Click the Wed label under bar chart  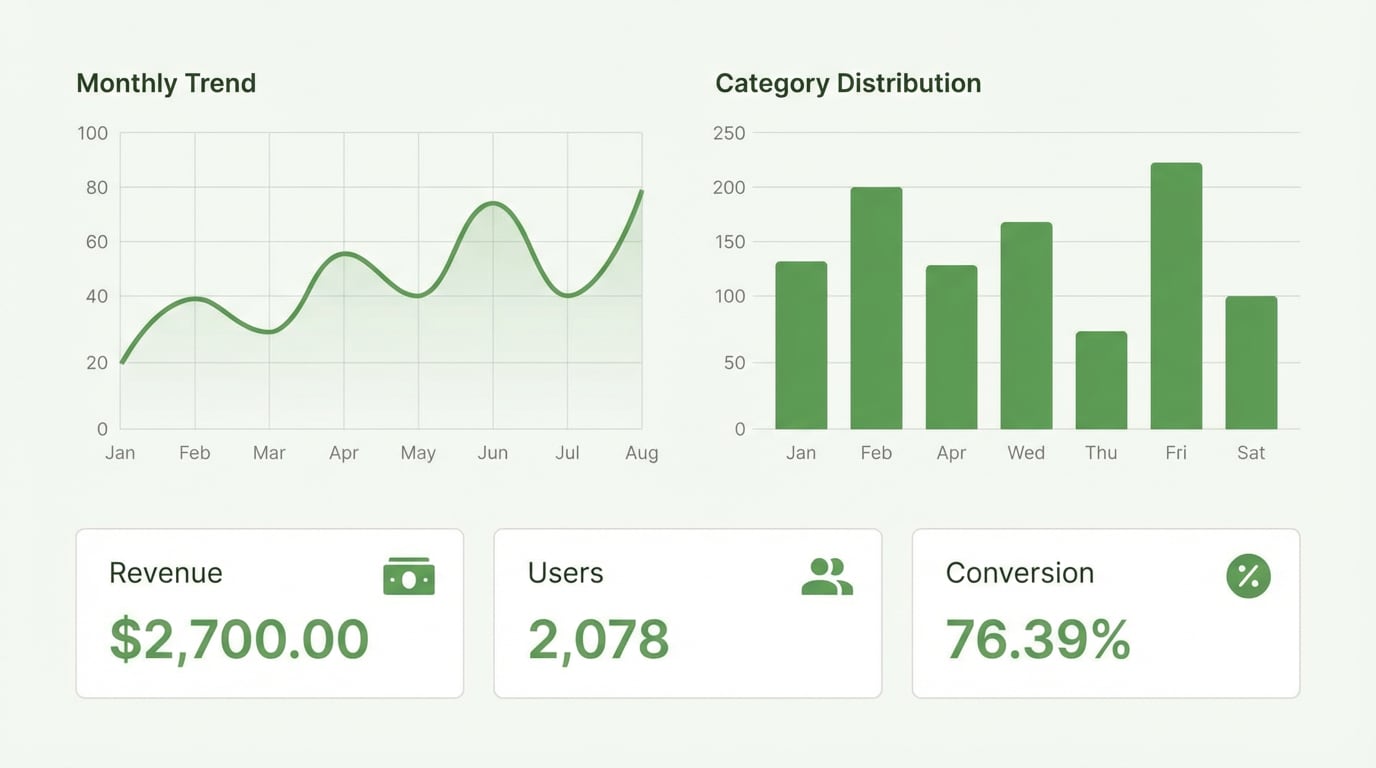point(1025,452)
